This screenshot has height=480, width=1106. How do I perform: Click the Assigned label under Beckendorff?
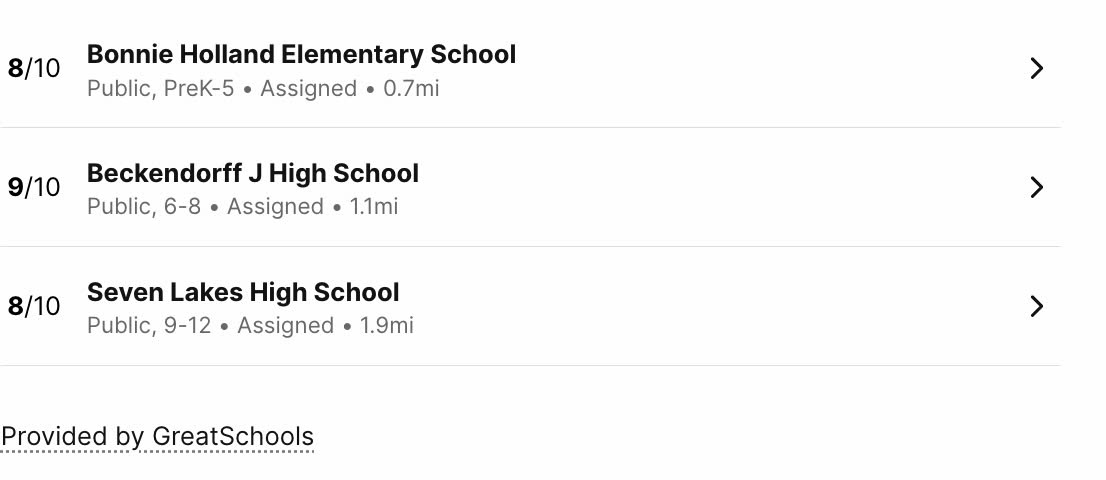(275, 207)
